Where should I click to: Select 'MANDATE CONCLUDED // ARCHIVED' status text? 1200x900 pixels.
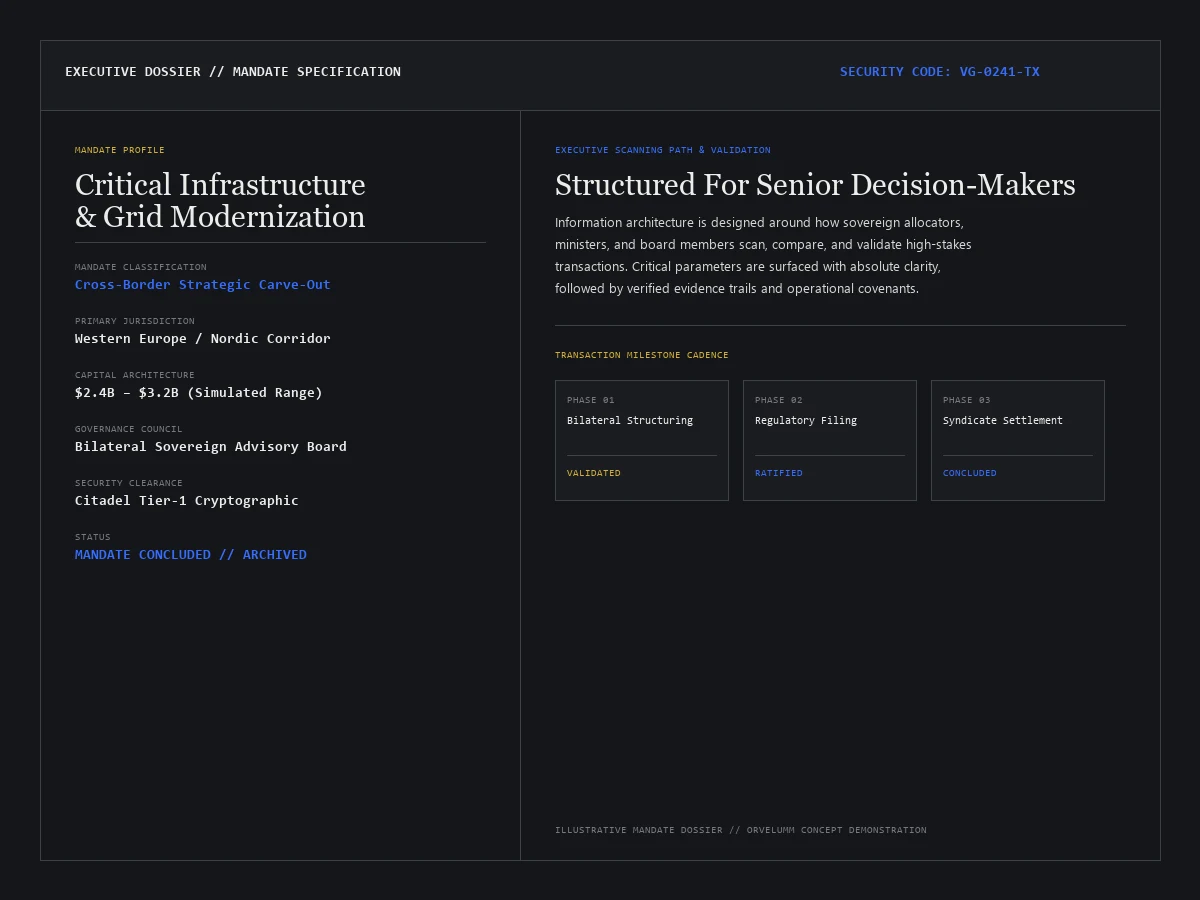[191, 555]
